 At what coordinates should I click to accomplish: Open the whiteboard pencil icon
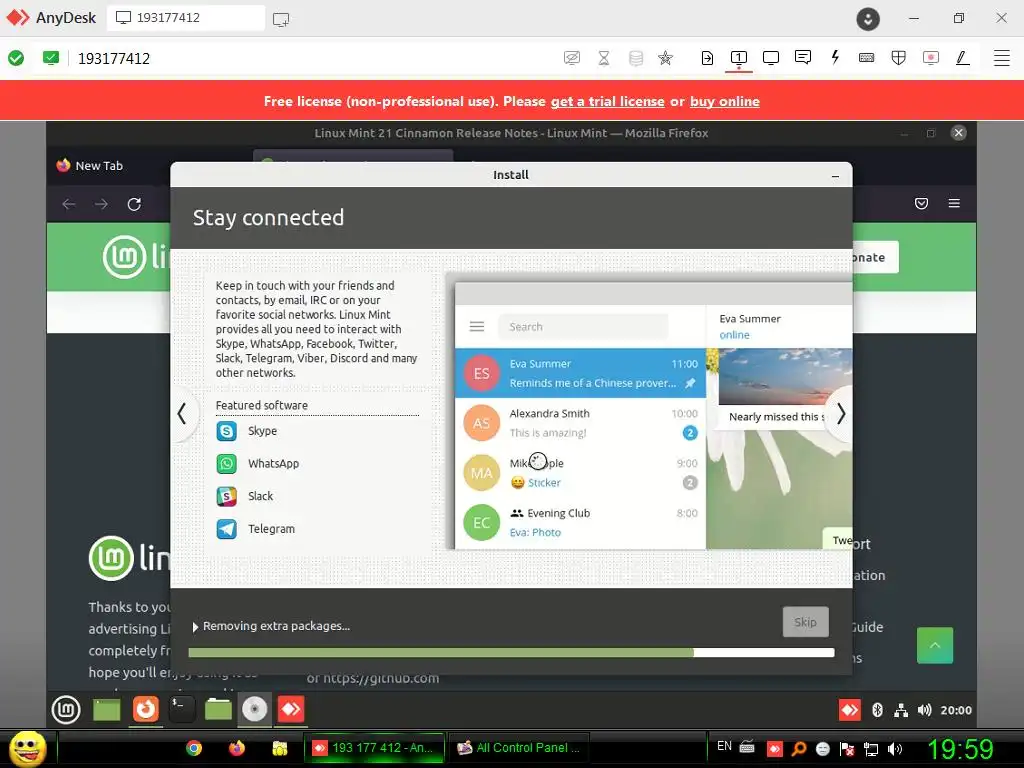point(963,58)
